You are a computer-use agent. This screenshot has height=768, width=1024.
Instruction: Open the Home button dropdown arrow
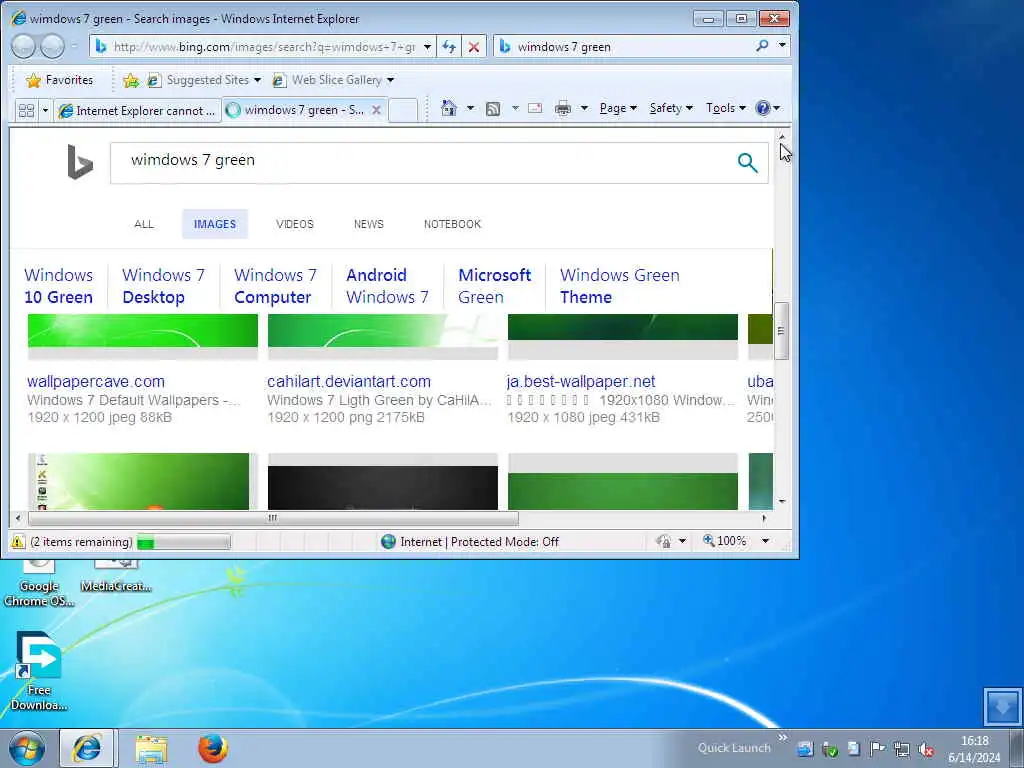click(470, 108)
